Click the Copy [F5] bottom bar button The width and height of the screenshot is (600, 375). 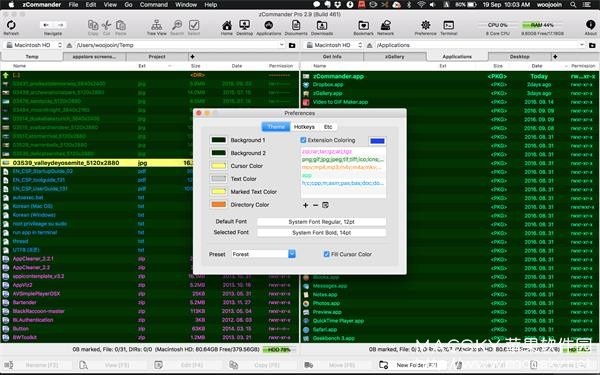pyautogui.click(x=254, y=365)
